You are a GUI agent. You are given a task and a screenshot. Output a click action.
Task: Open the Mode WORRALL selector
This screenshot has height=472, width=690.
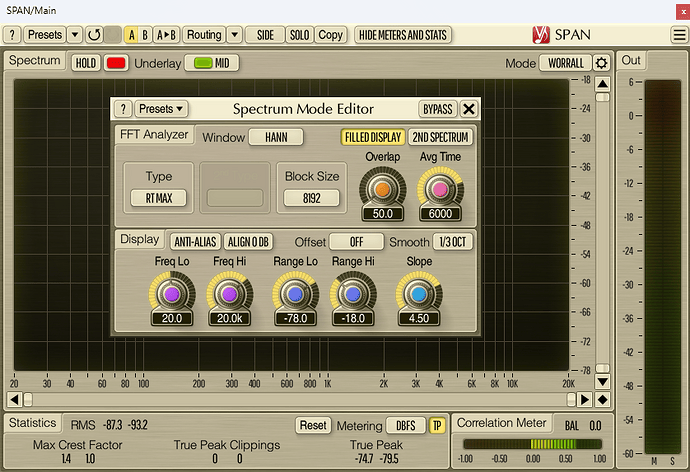point(565,63)
